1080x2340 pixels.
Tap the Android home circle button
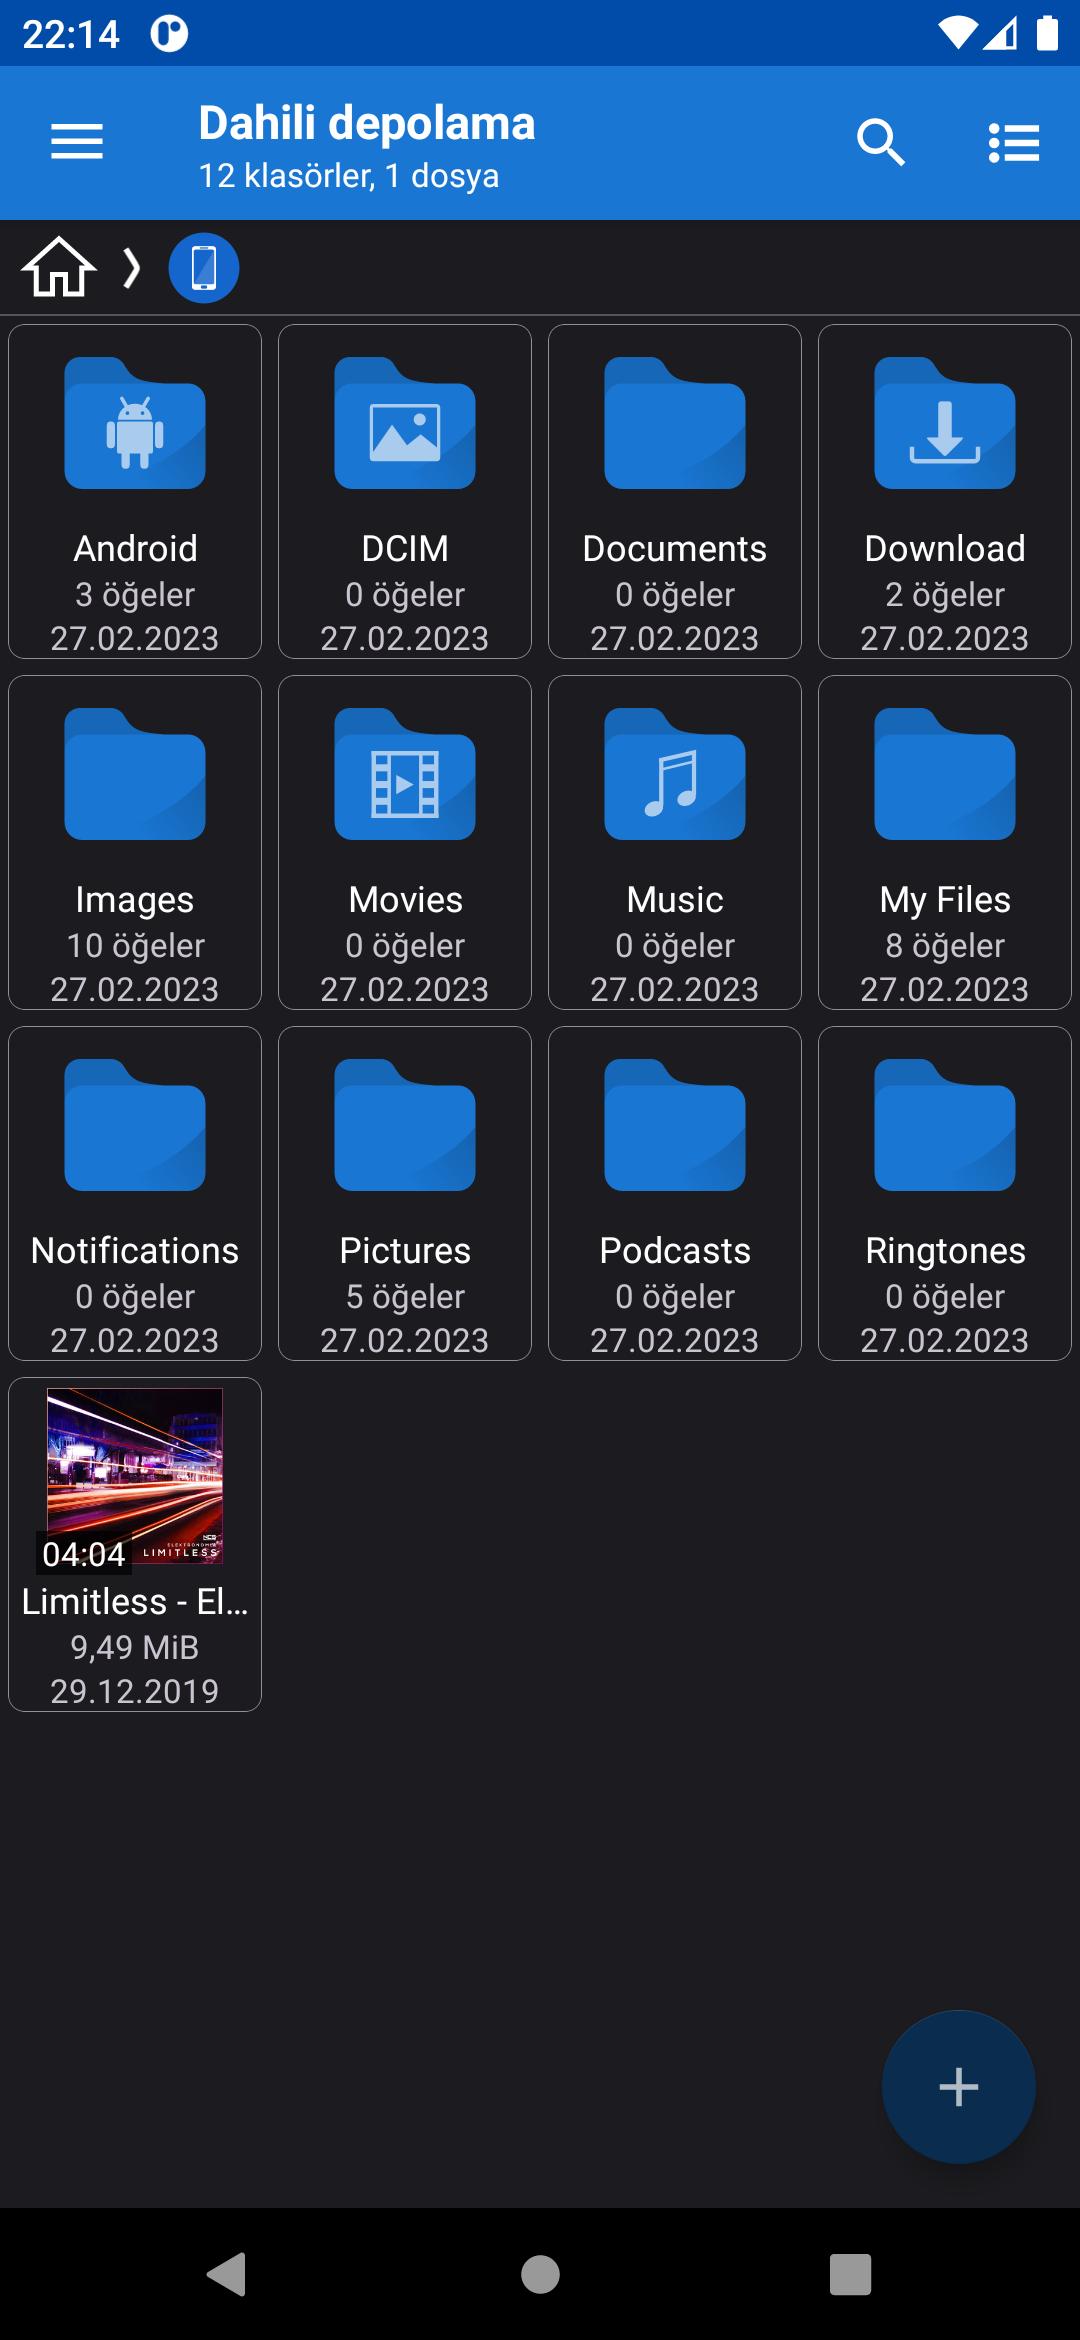point(540,2274)
